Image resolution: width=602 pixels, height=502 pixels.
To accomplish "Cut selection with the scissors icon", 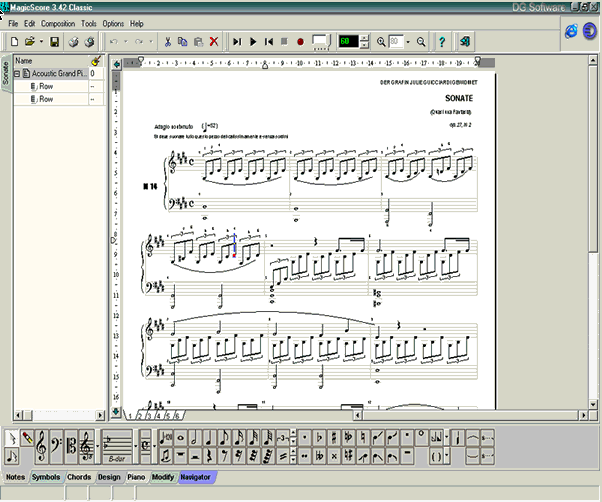I will click(167, 41).
